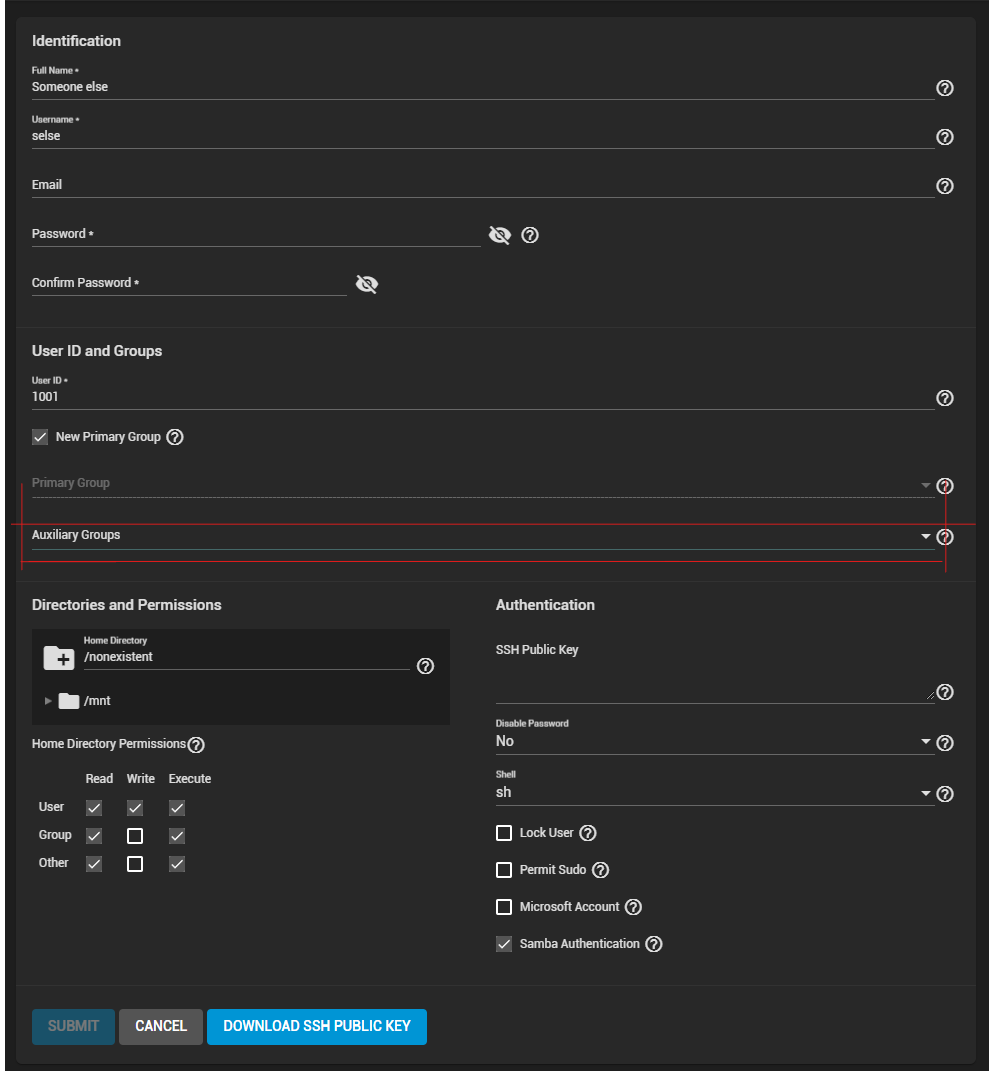This screenshot has width=989, height=1071.
Task: Enable the Microsoft Account checkbox
Action: (x=504, y=907)
